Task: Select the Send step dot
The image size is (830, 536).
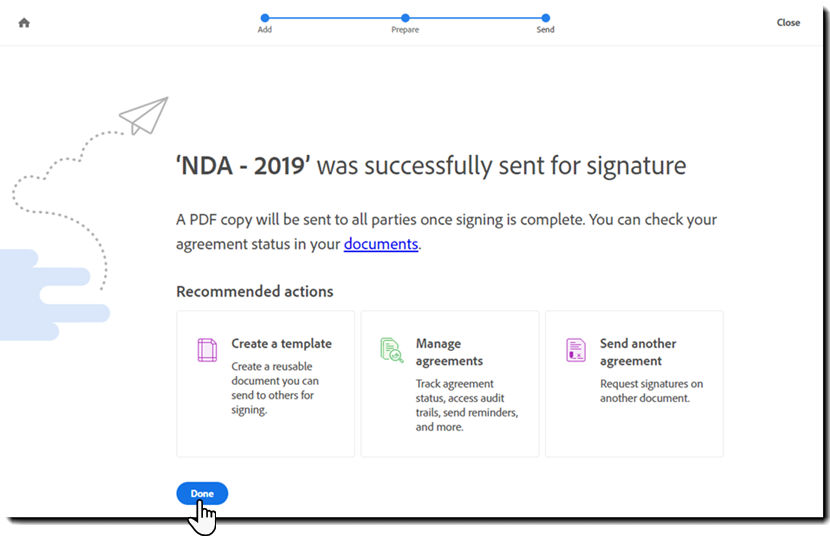Action: click(545, 17)
